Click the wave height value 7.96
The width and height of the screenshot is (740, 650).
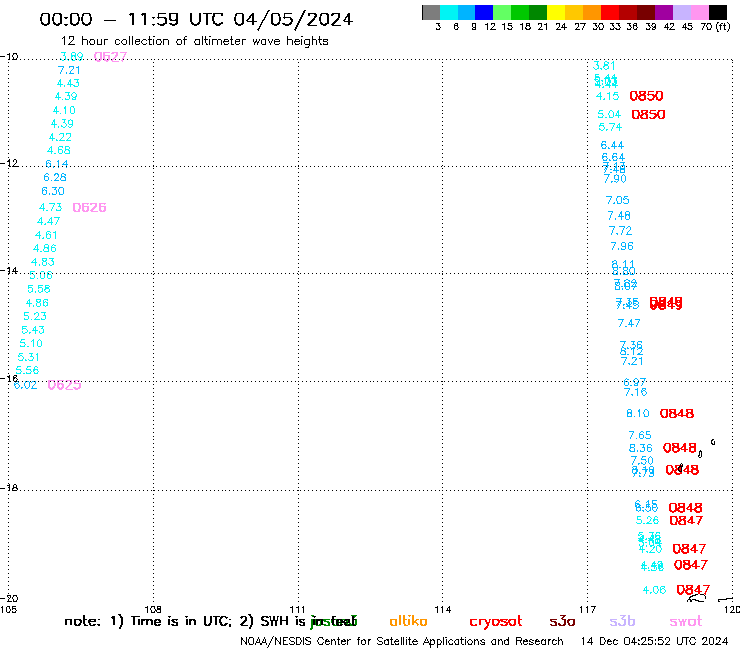click(622, 246)
